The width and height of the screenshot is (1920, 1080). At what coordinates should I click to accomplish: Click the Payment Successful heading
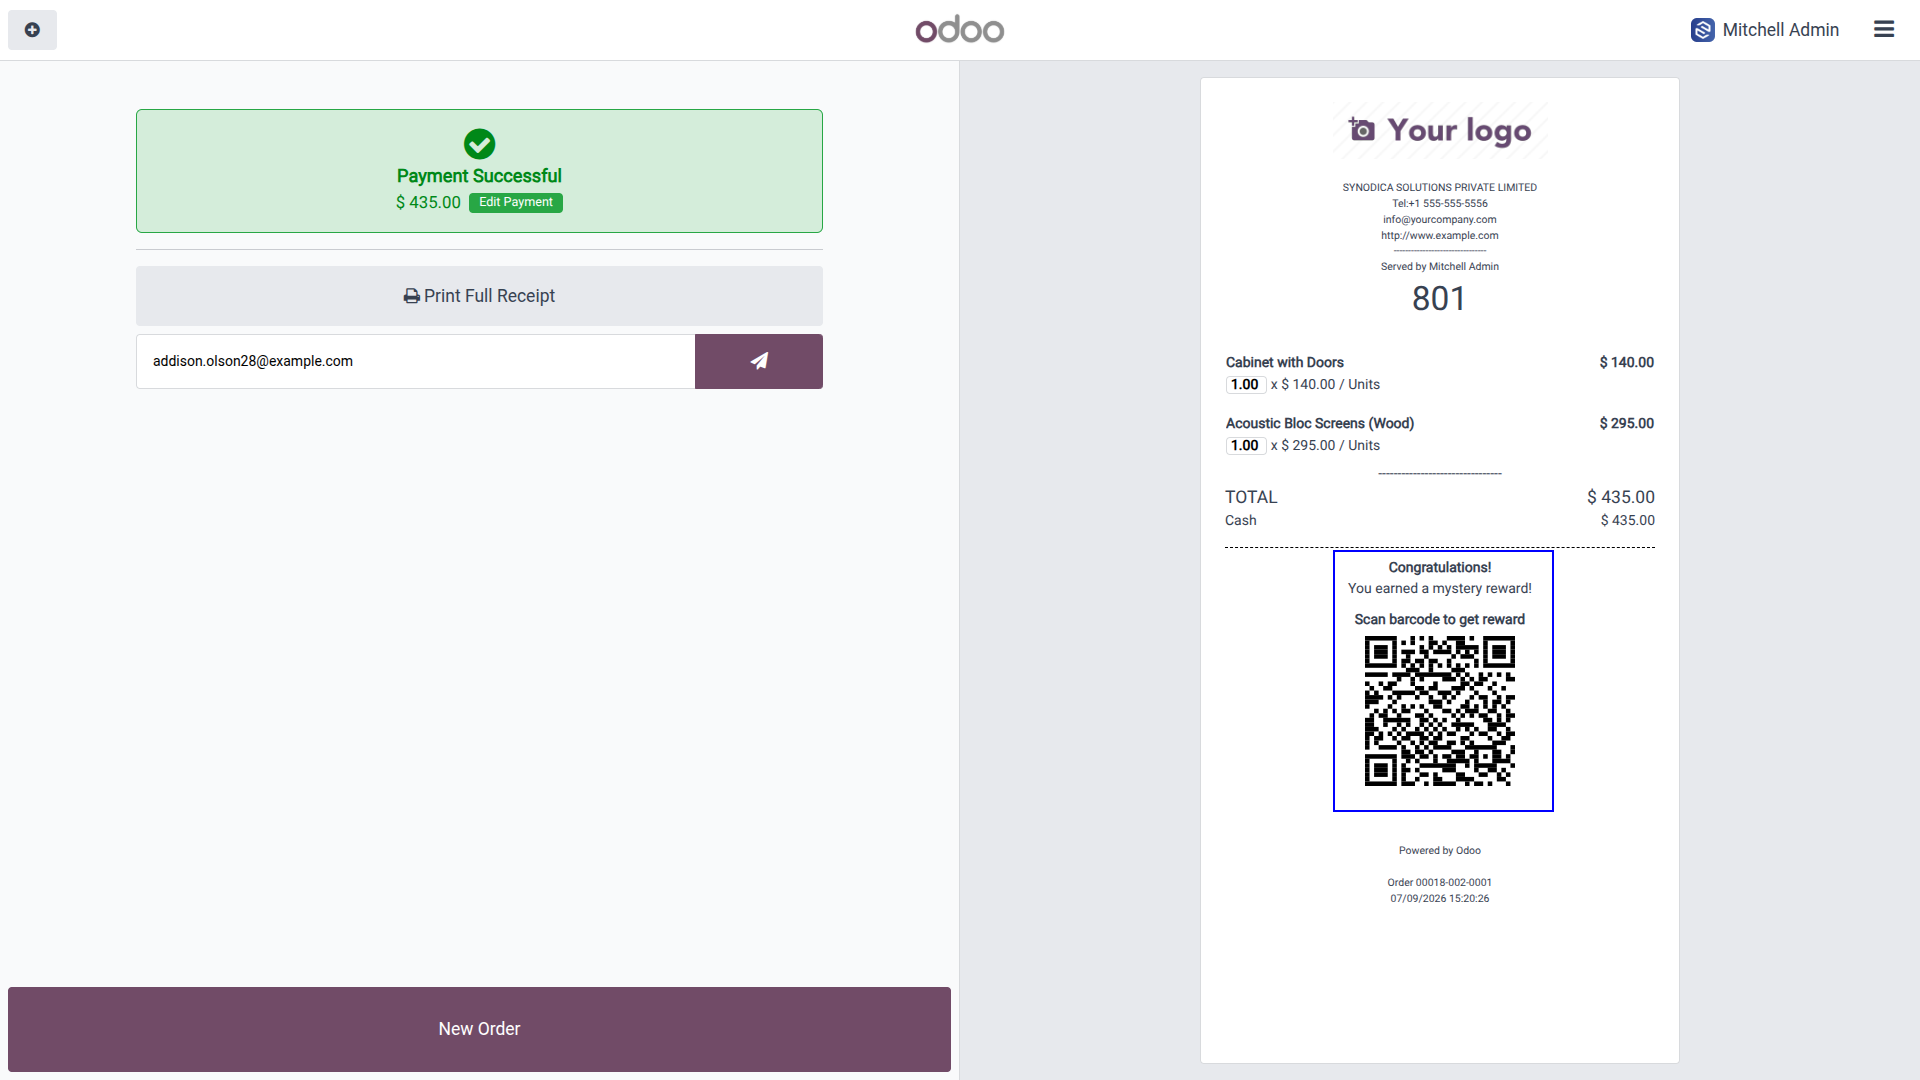point(479,176)
